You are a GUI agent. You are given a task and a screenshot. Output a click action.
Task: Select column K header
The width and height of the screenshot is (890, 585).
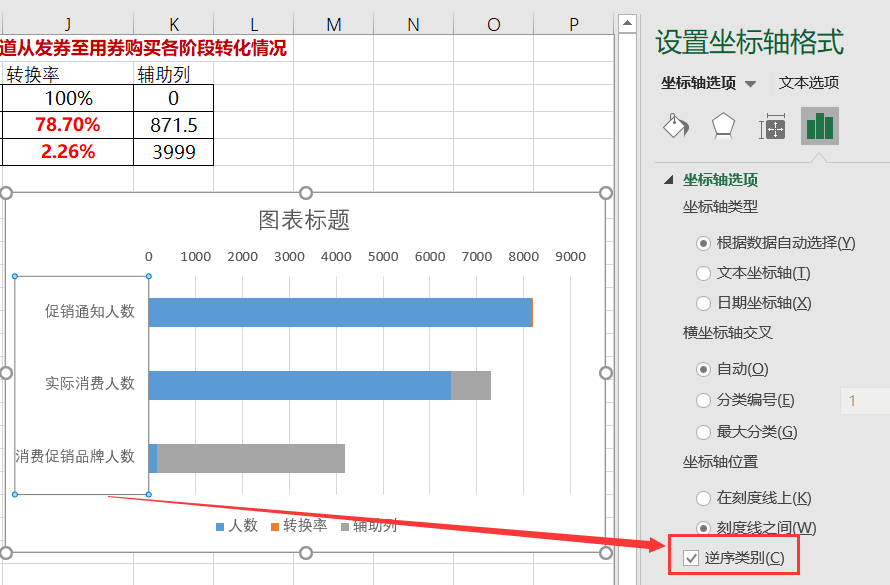[x=174, y=24]
